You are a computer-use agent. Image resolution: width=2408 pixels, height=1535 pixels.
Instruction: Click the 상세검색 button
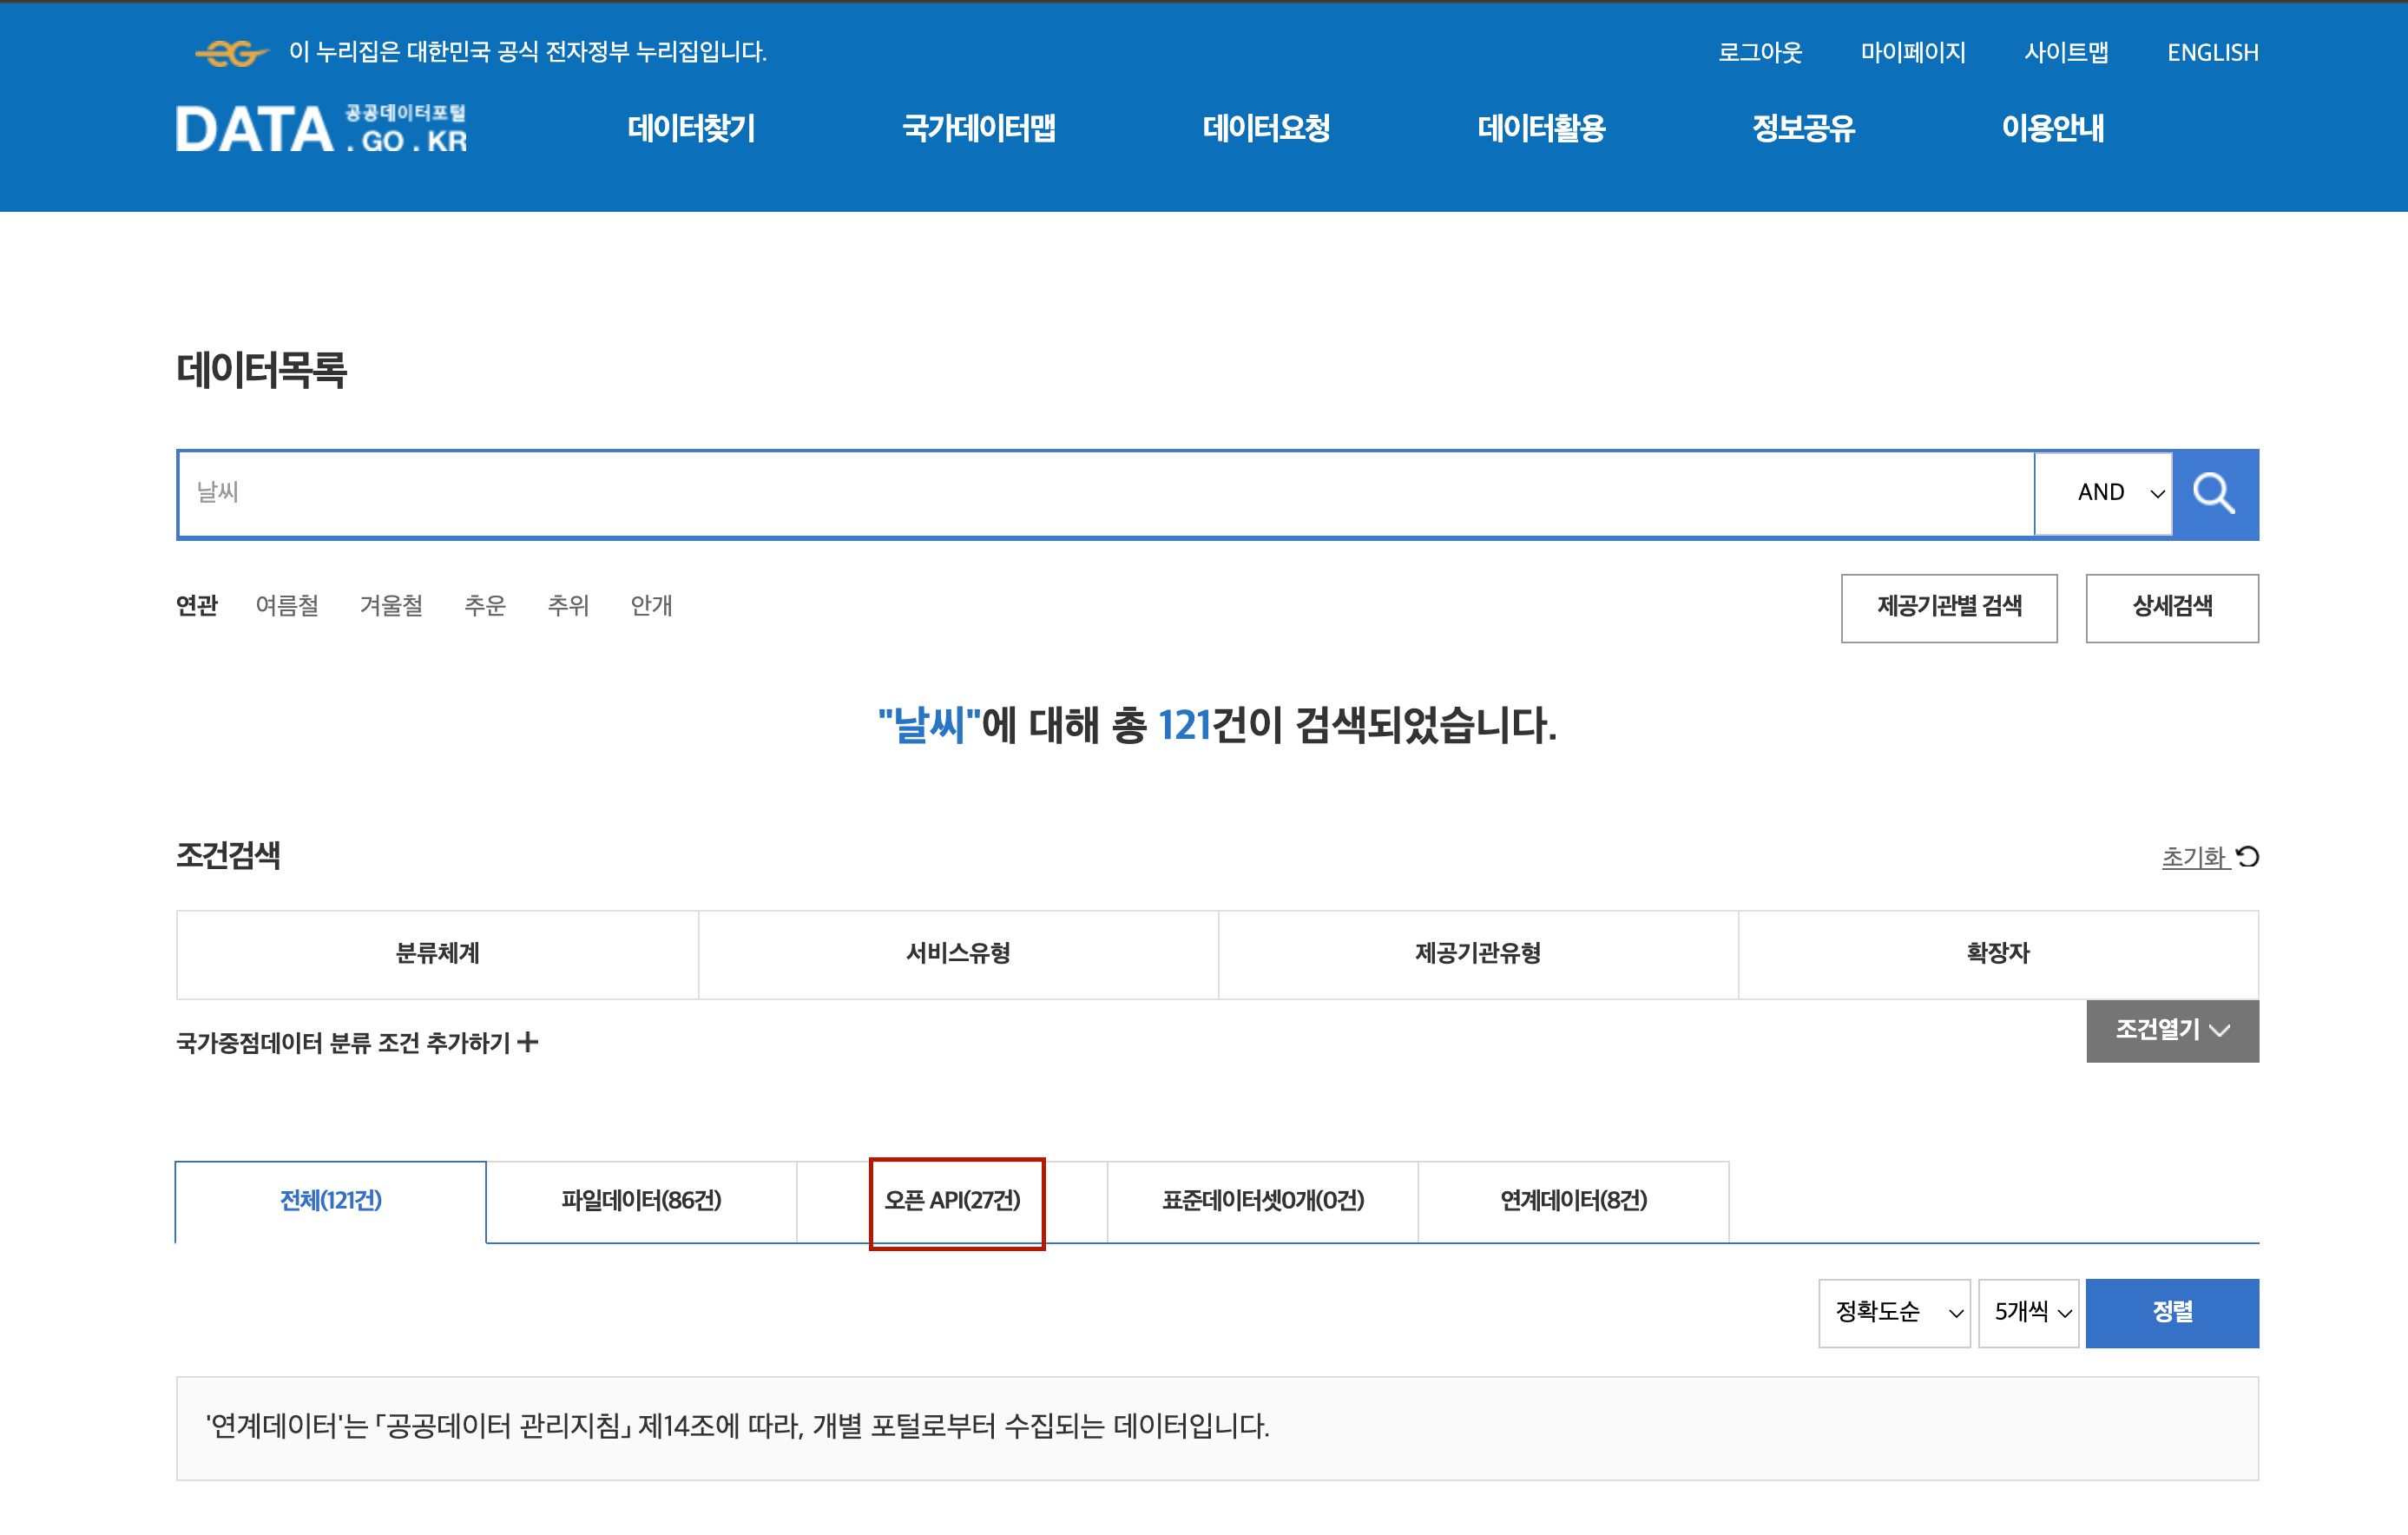click(2171, 607)
